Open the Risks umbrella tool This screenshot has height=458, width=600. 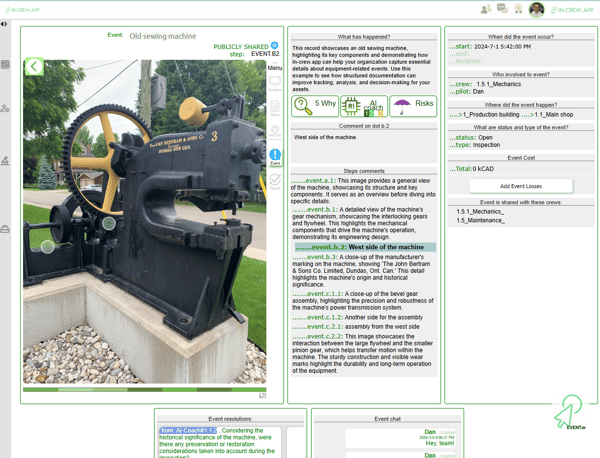point(413,104)
